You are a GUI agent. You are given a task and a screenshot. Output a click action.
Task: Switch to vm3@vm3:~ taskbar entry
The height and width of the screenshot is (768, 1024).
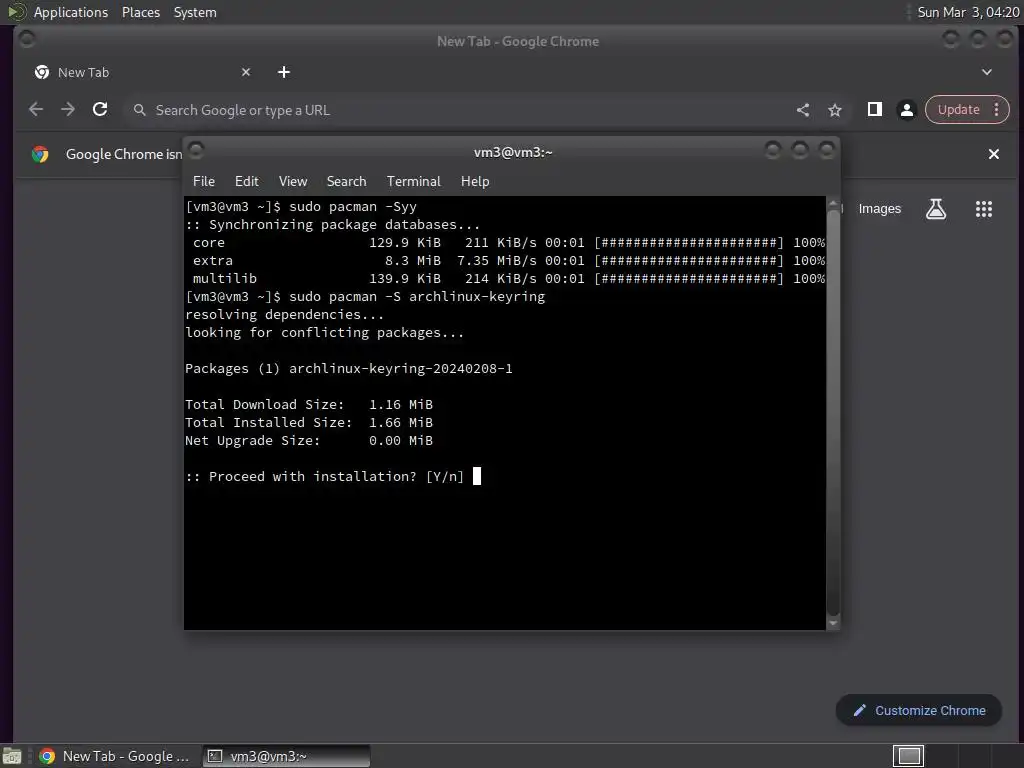[286, 756]
